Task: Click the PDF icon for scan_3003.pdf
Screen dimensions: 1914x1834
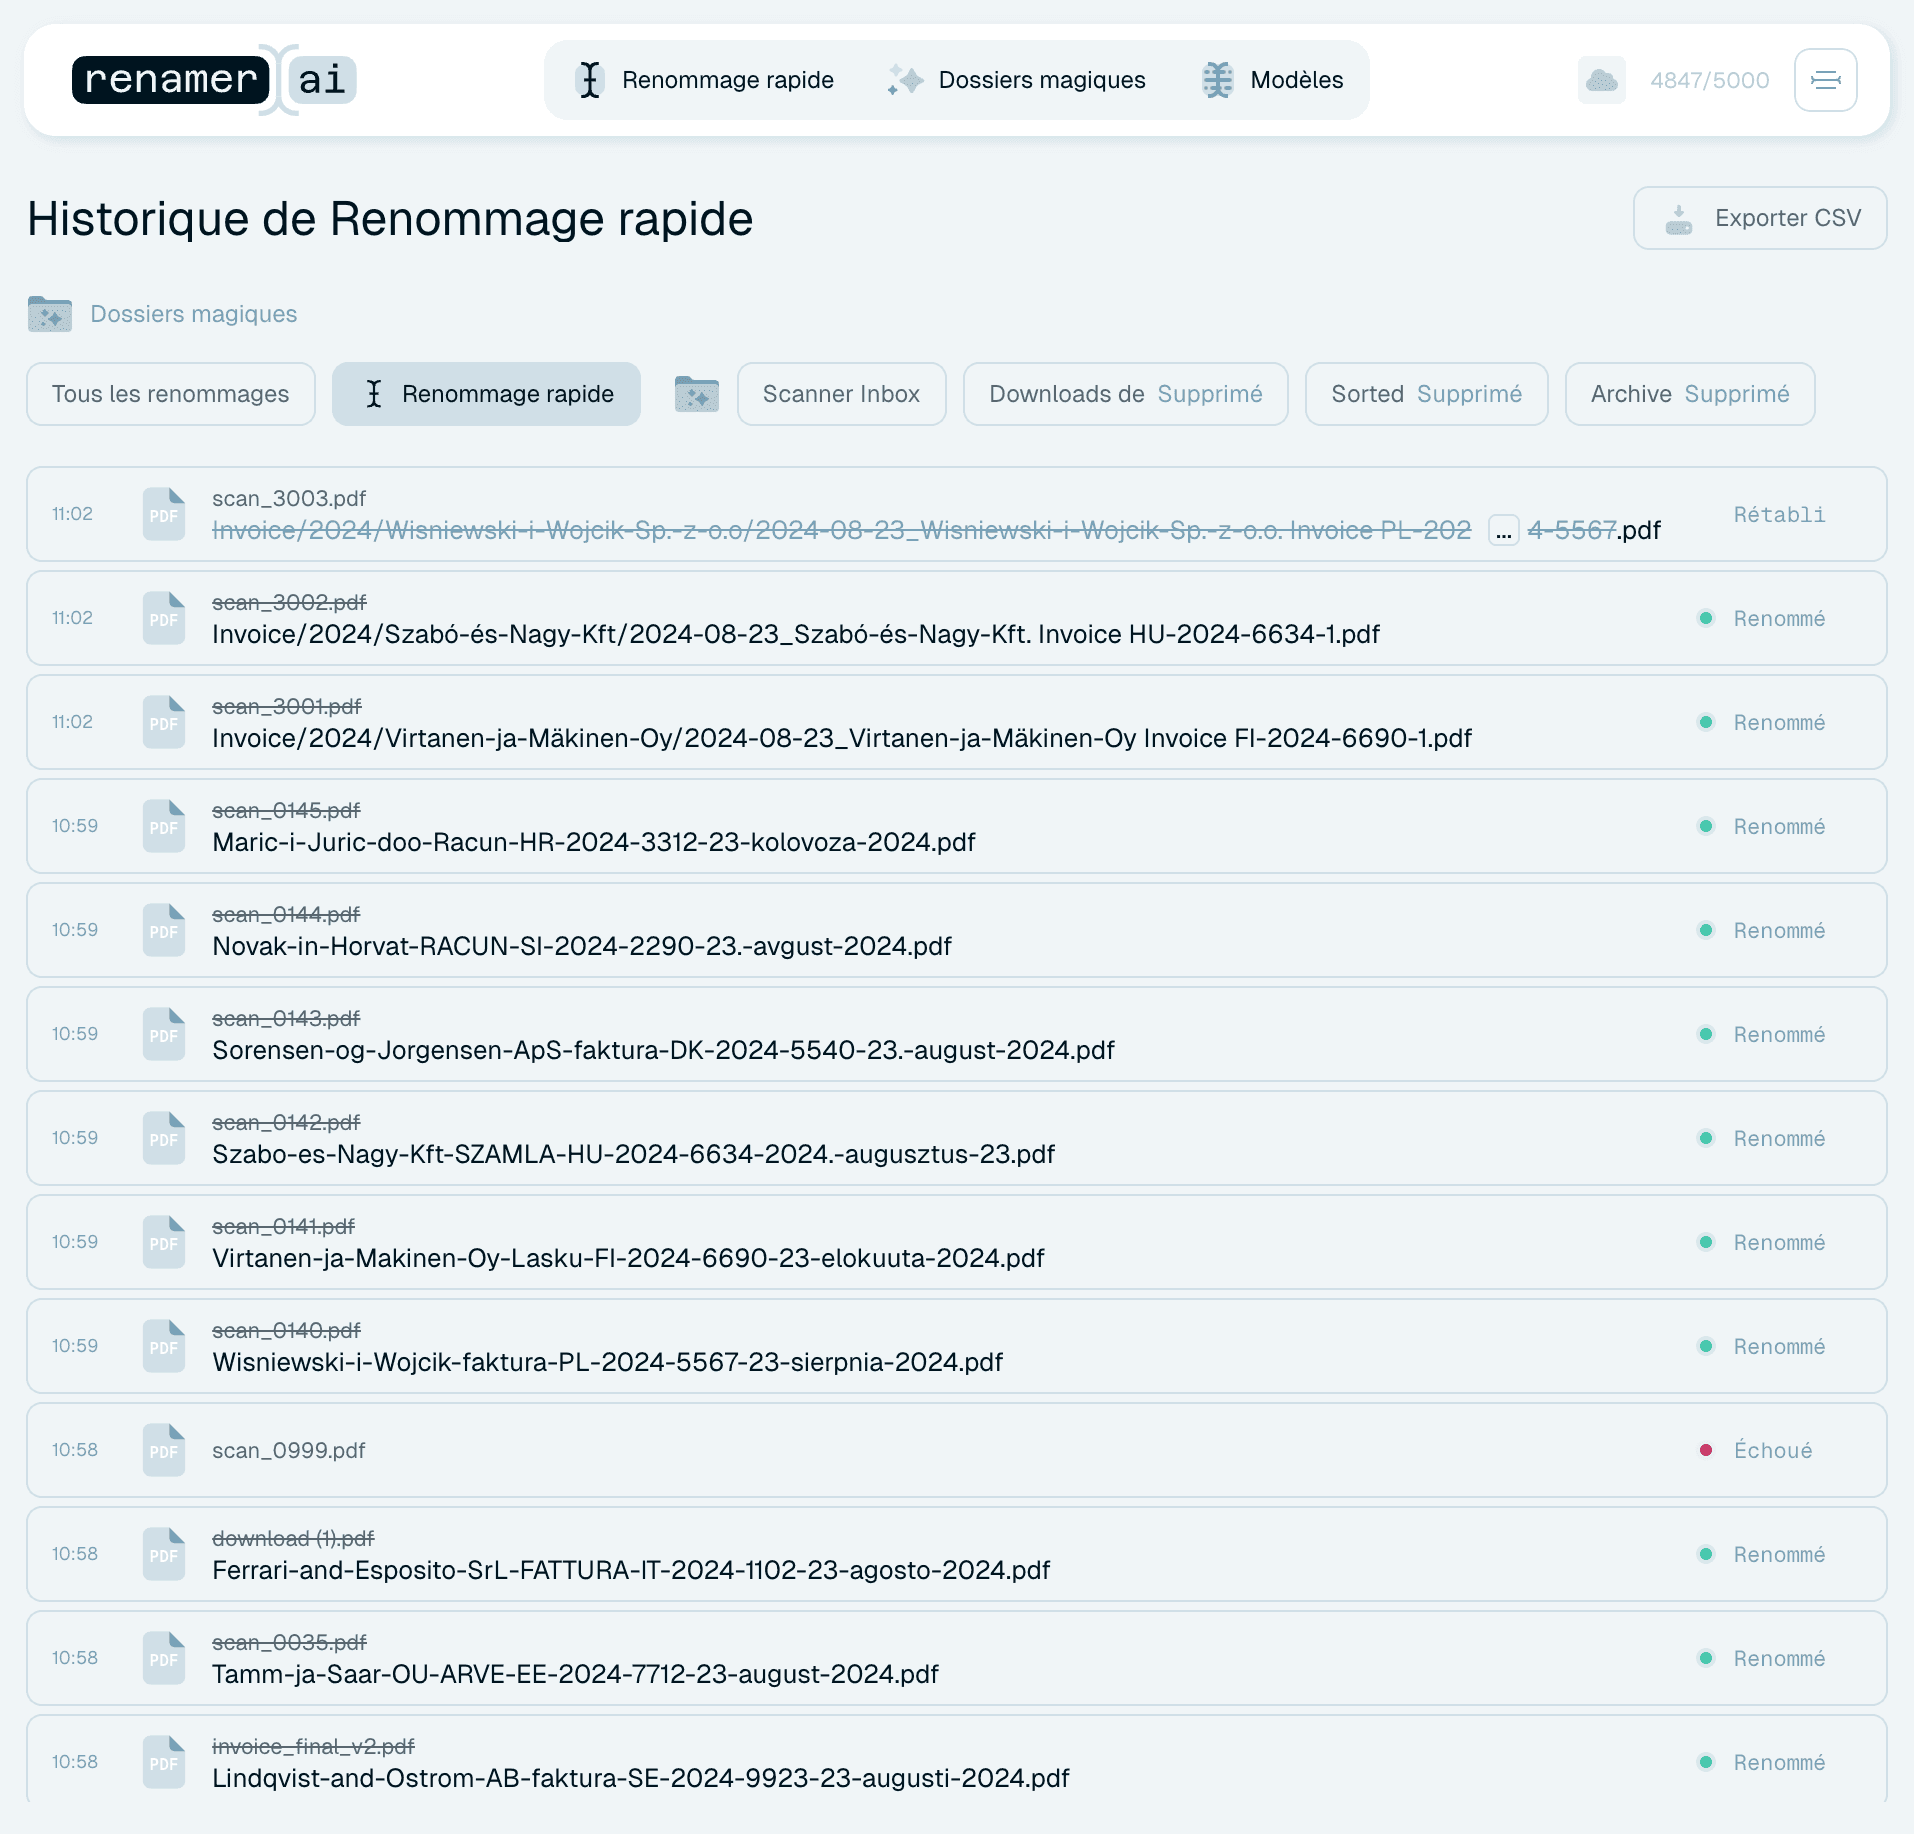Action: (164, 514)
